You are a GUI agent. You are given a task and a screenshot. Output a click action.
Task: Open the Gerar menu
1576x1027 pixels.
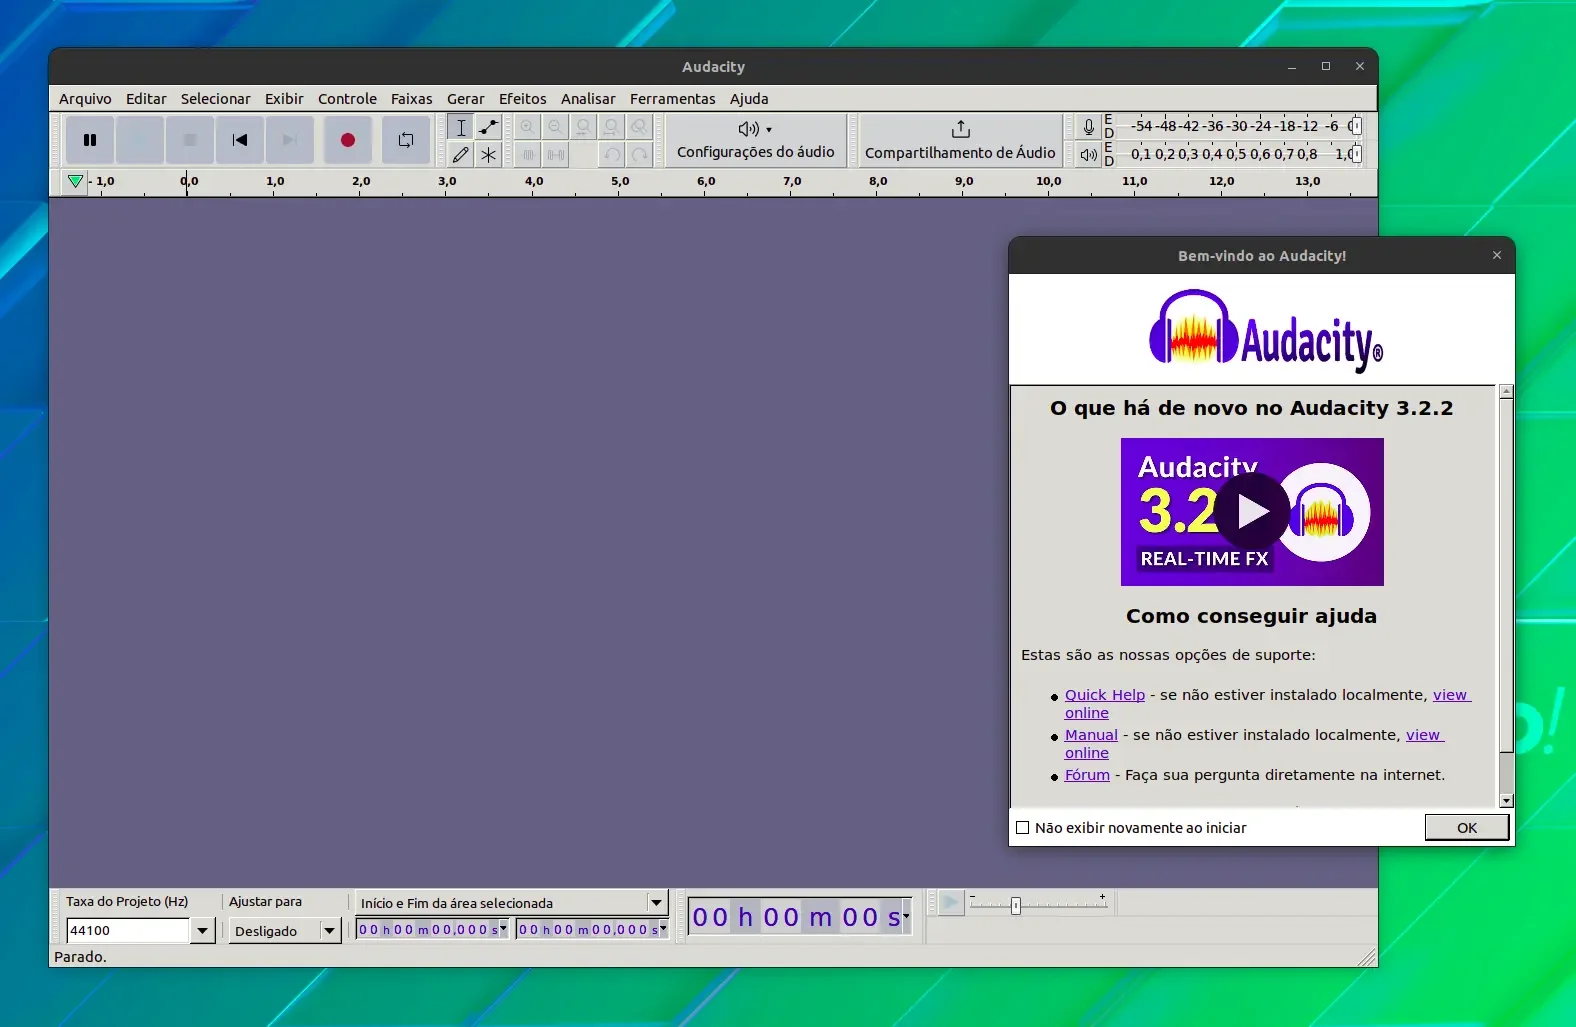coord(465,99)
